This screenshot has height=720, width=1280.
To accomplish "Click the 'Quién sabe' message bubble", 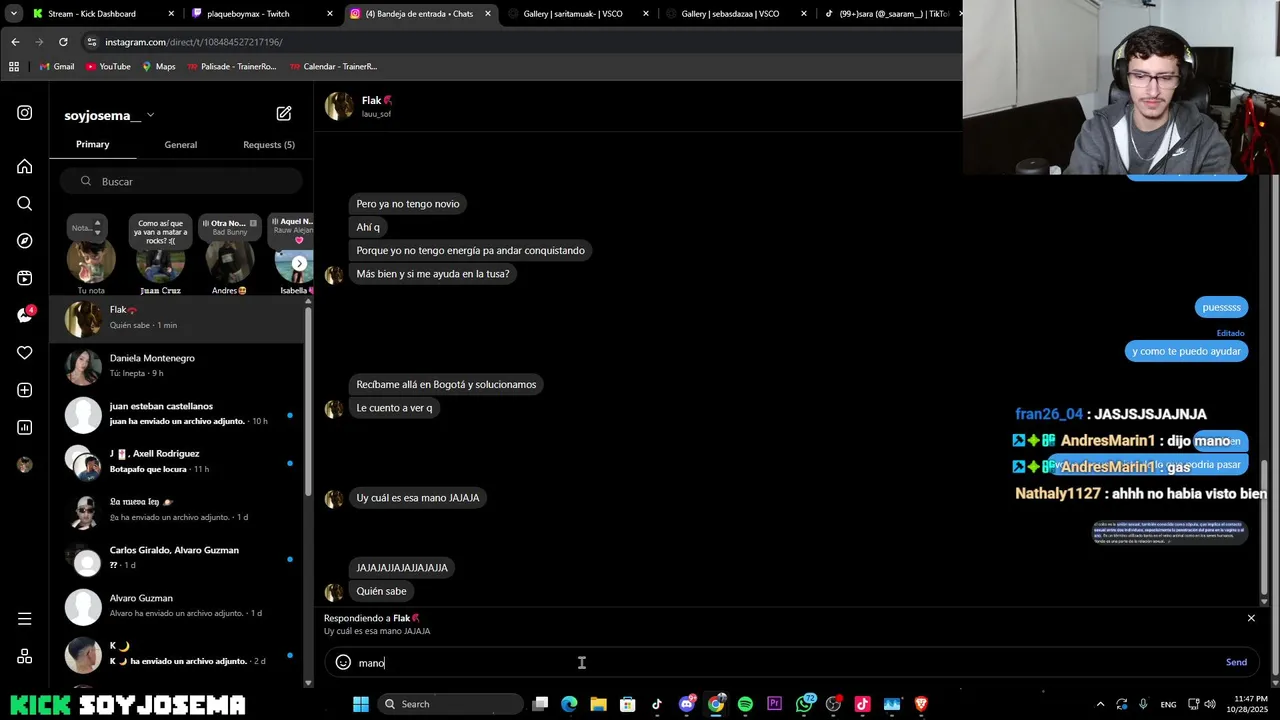I will (381, 591).
